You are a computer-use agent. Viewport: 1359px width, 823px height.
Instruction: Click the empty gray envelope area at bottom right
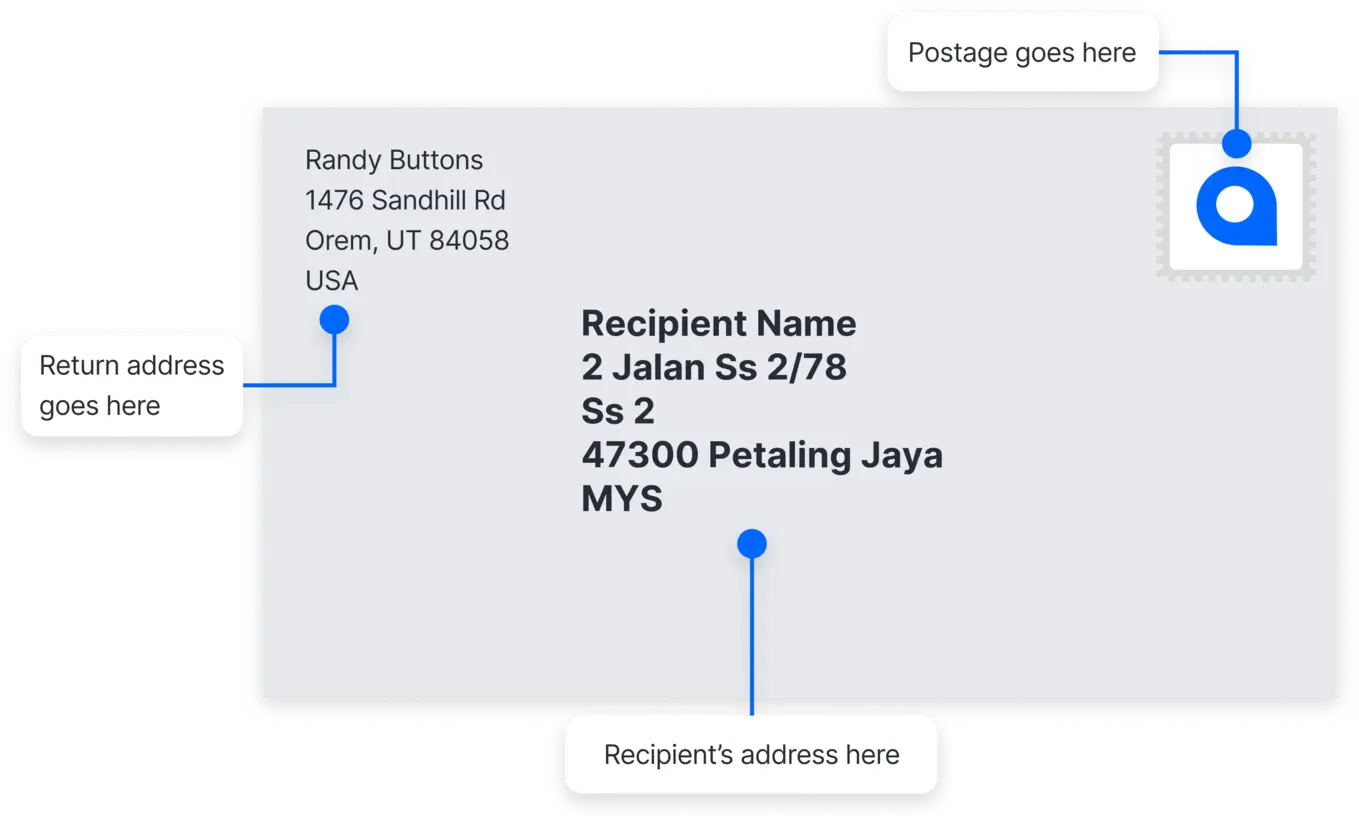click(1150, 600)
